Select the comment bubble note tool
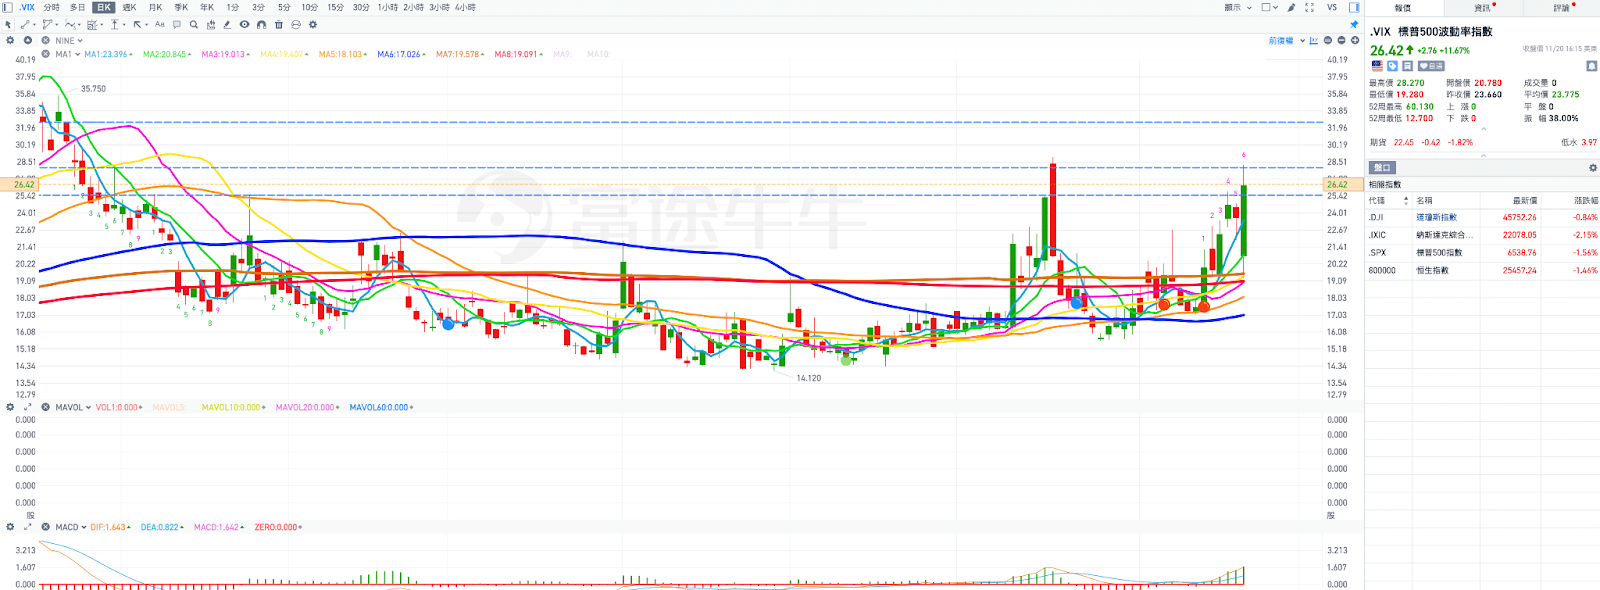Image resolution: width=1600 pixels, height=590 pixels. [177, 24]
